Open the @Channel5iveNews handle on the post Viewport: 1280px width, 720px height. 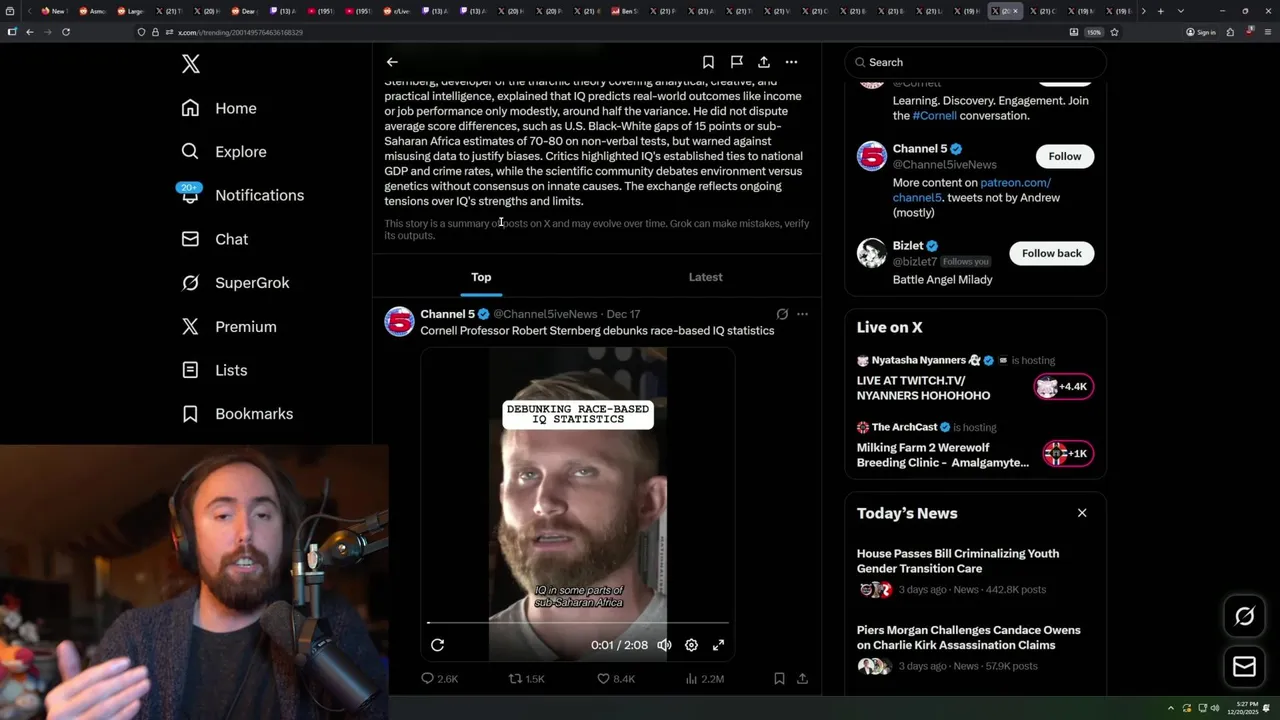tap(545, 314)
